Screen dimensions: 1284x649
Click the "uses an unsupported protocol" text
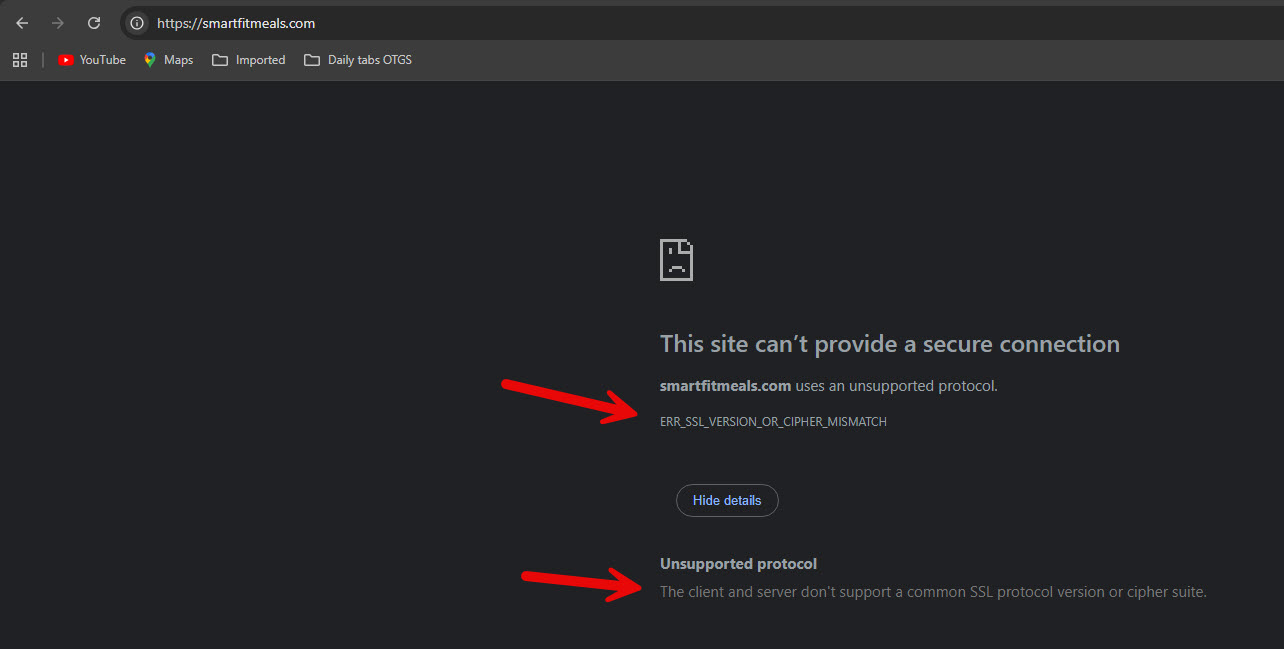[896, 386]
